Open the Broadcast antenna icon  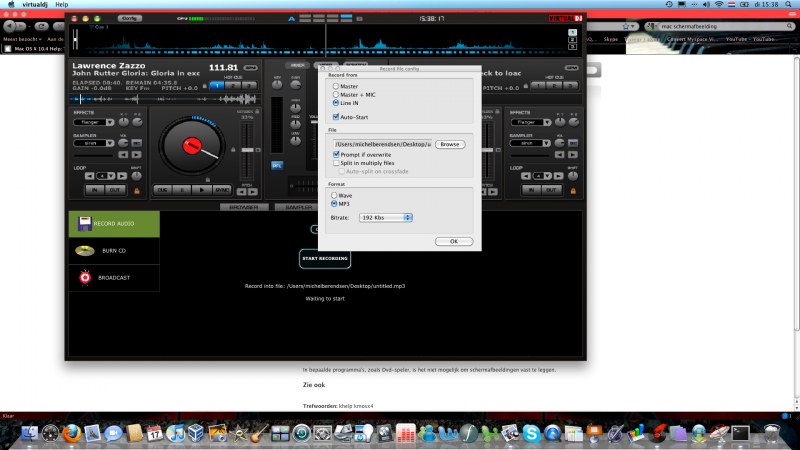point(85,278)
